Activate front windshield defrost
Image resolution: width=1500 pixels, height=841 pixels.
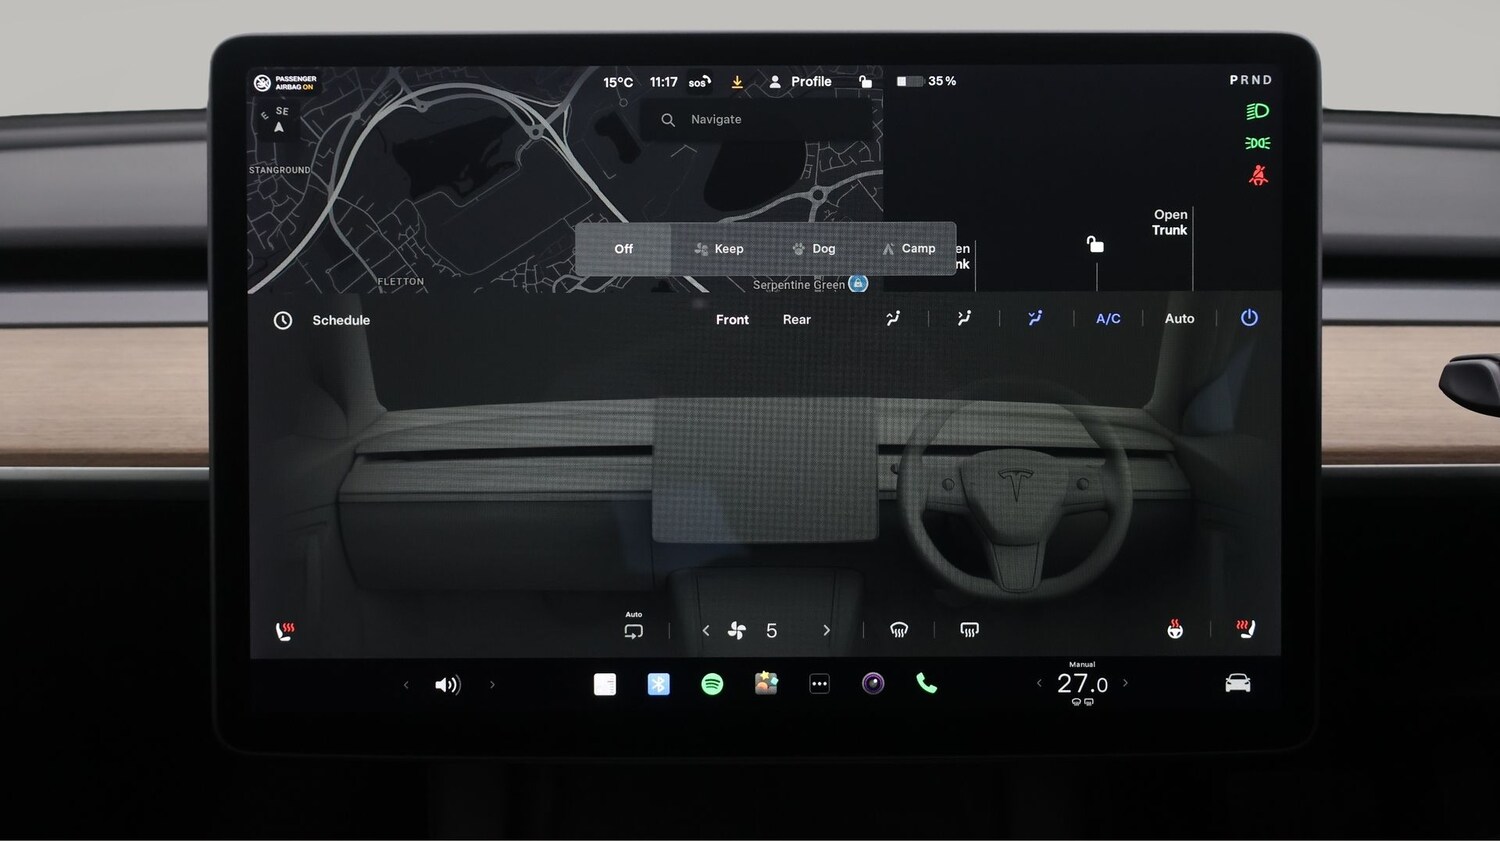point(898,629)
